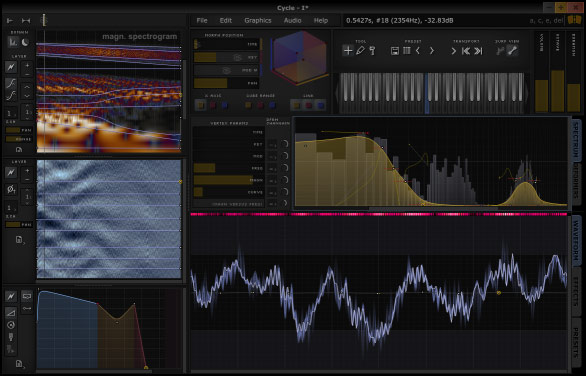Open the Audio menu
The height and width of the screenshot is (376, 586).
(293, 21)
